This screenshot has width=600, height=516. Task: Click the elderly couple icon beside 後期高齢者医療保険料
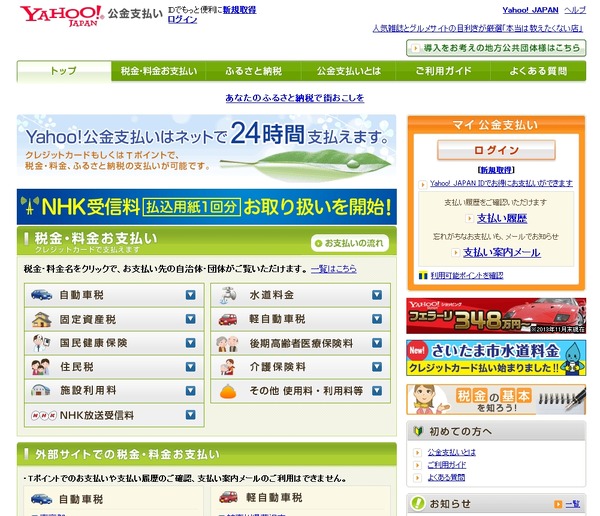(227, 344)
